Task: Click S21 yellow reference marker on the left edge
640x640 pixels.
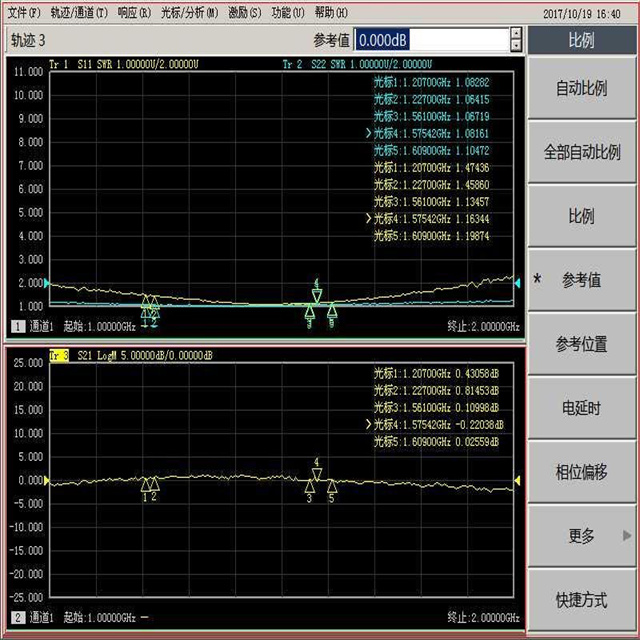Action: click(x=47, y=480)
